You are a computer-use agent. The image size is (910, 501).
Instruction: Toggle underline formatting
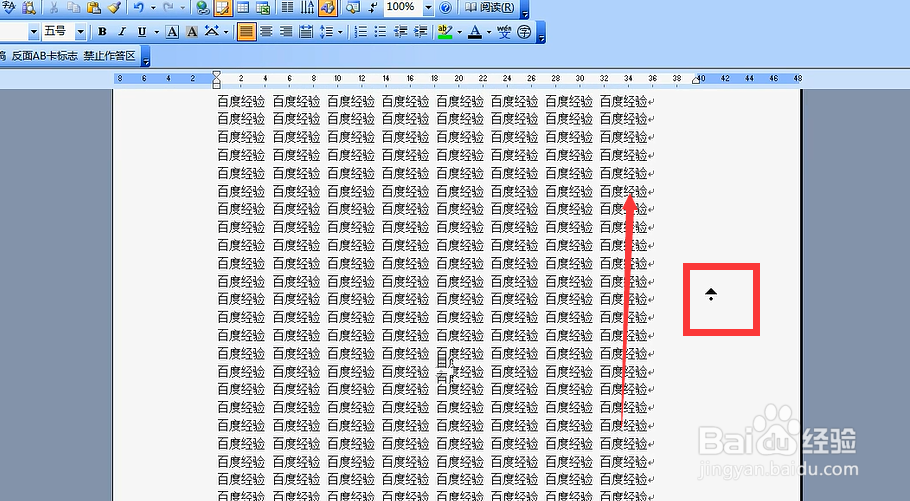pyautogui.click(x=141, y=32)
